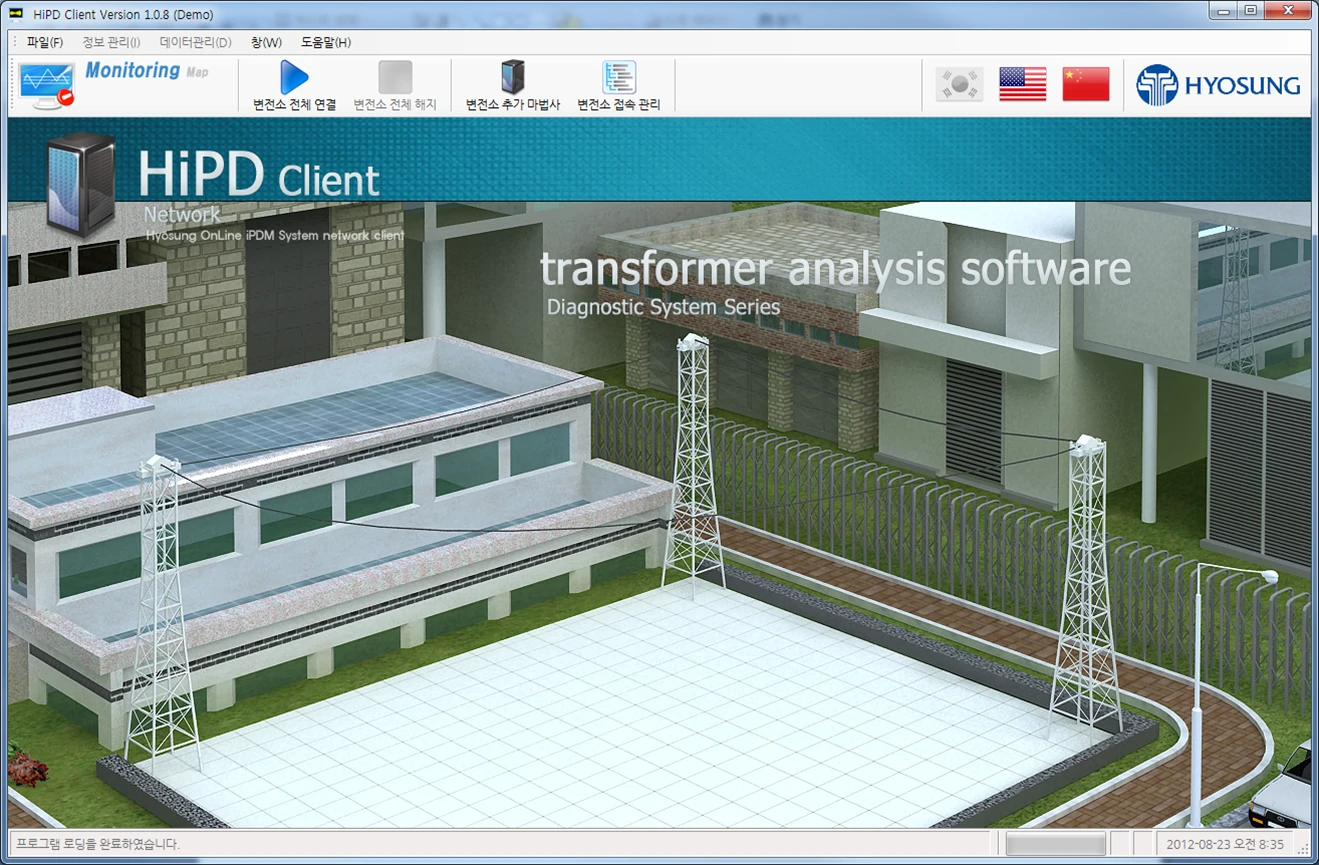Switch language with the Korean flag
This screenshot has height=865, width=1319.
[960, 84]
